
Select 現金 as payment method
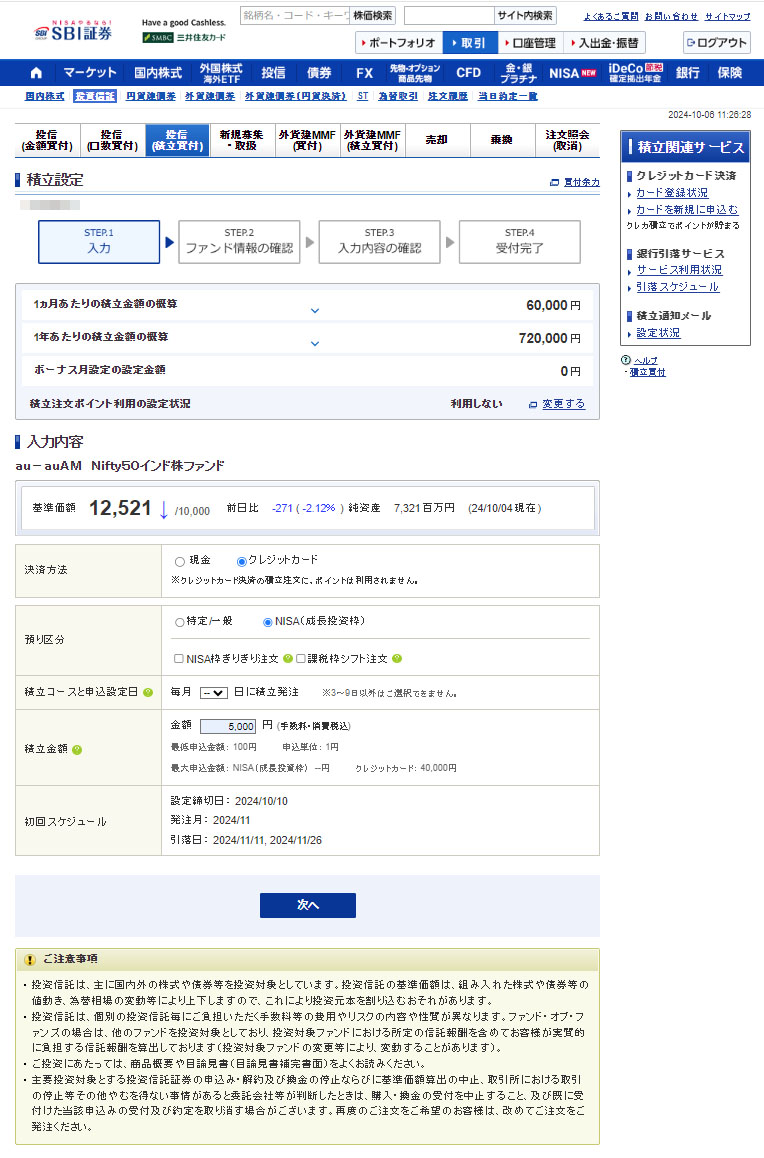click(x=180, y=562)
